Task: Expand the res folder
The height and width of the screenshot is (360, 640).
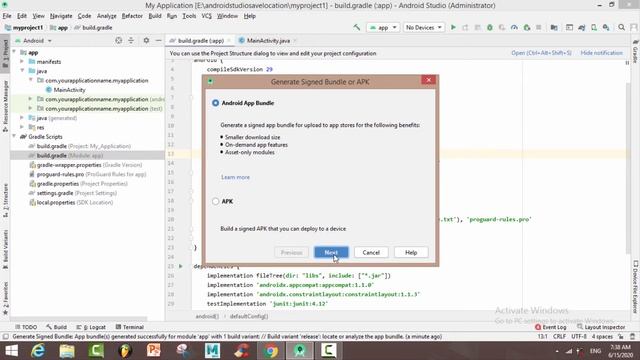Action: [x=22, y=127]
